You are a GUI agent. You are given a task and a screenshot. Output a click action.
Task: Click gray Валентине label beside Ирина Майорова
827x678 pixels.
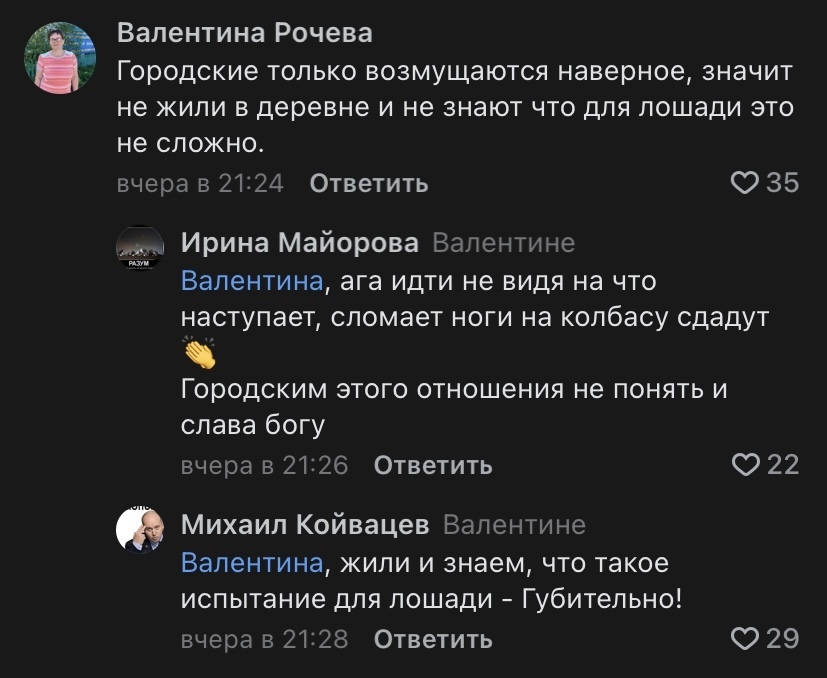coord(505,243)
